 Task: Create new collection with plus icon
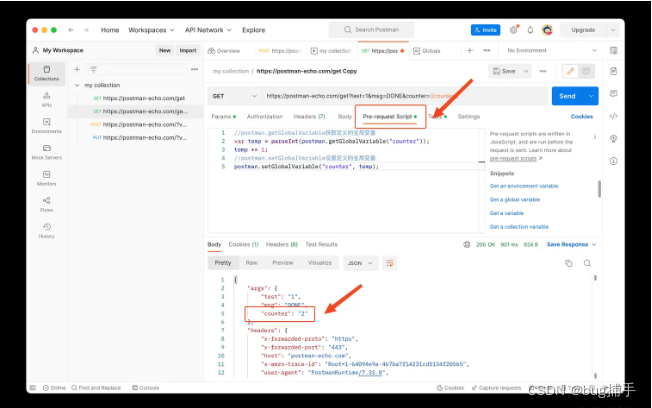pyautogui.click(x=77, y=69)
